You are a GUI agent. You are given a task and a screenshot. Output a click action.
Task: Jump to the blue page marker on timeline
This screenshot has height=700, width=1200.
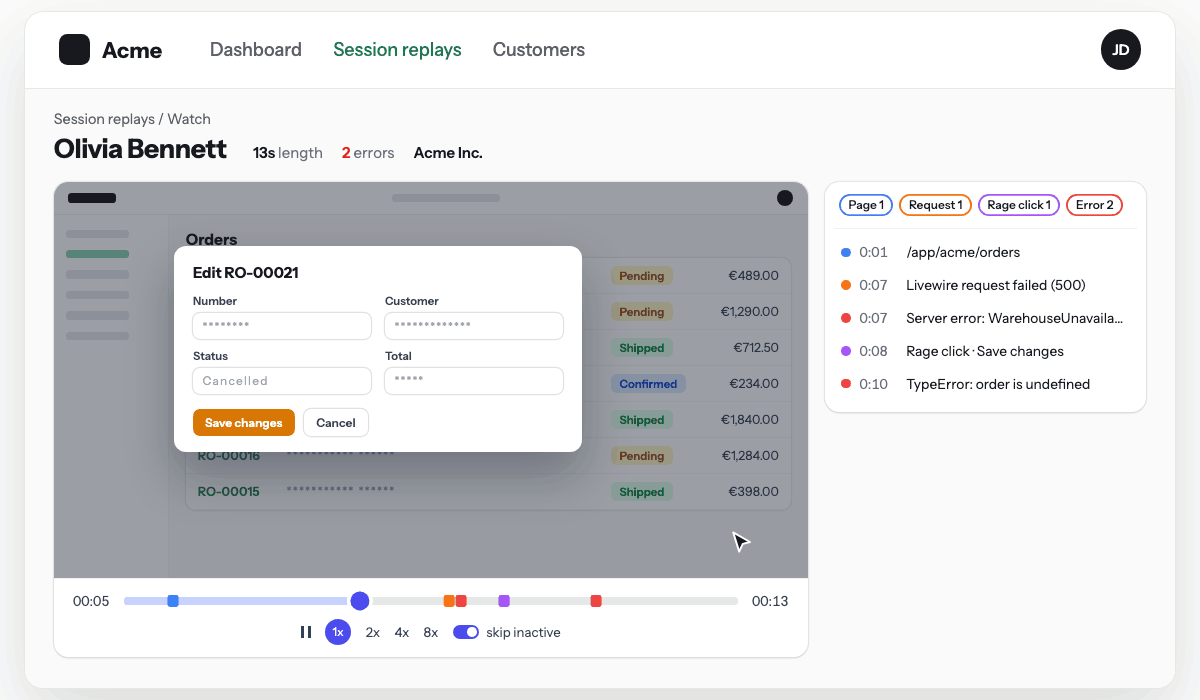pyautogui.click(x=173, y=601)
